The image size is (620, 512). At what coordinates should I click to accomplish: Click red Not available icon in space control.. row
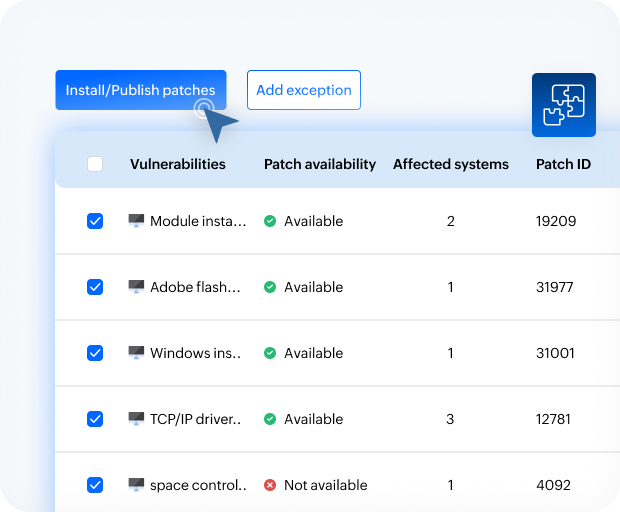tap(270, 485)
